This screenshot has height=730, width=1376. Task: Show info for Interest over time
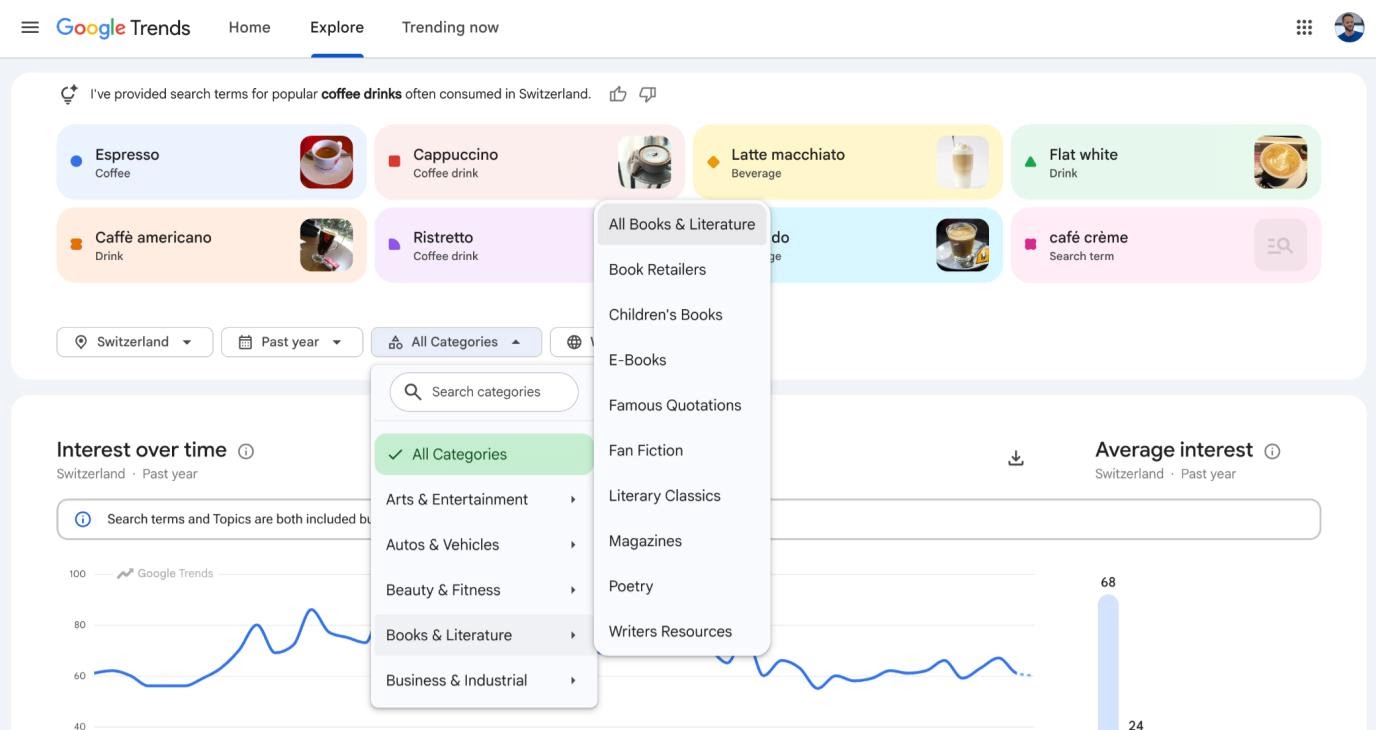click(x=246, y=451)
